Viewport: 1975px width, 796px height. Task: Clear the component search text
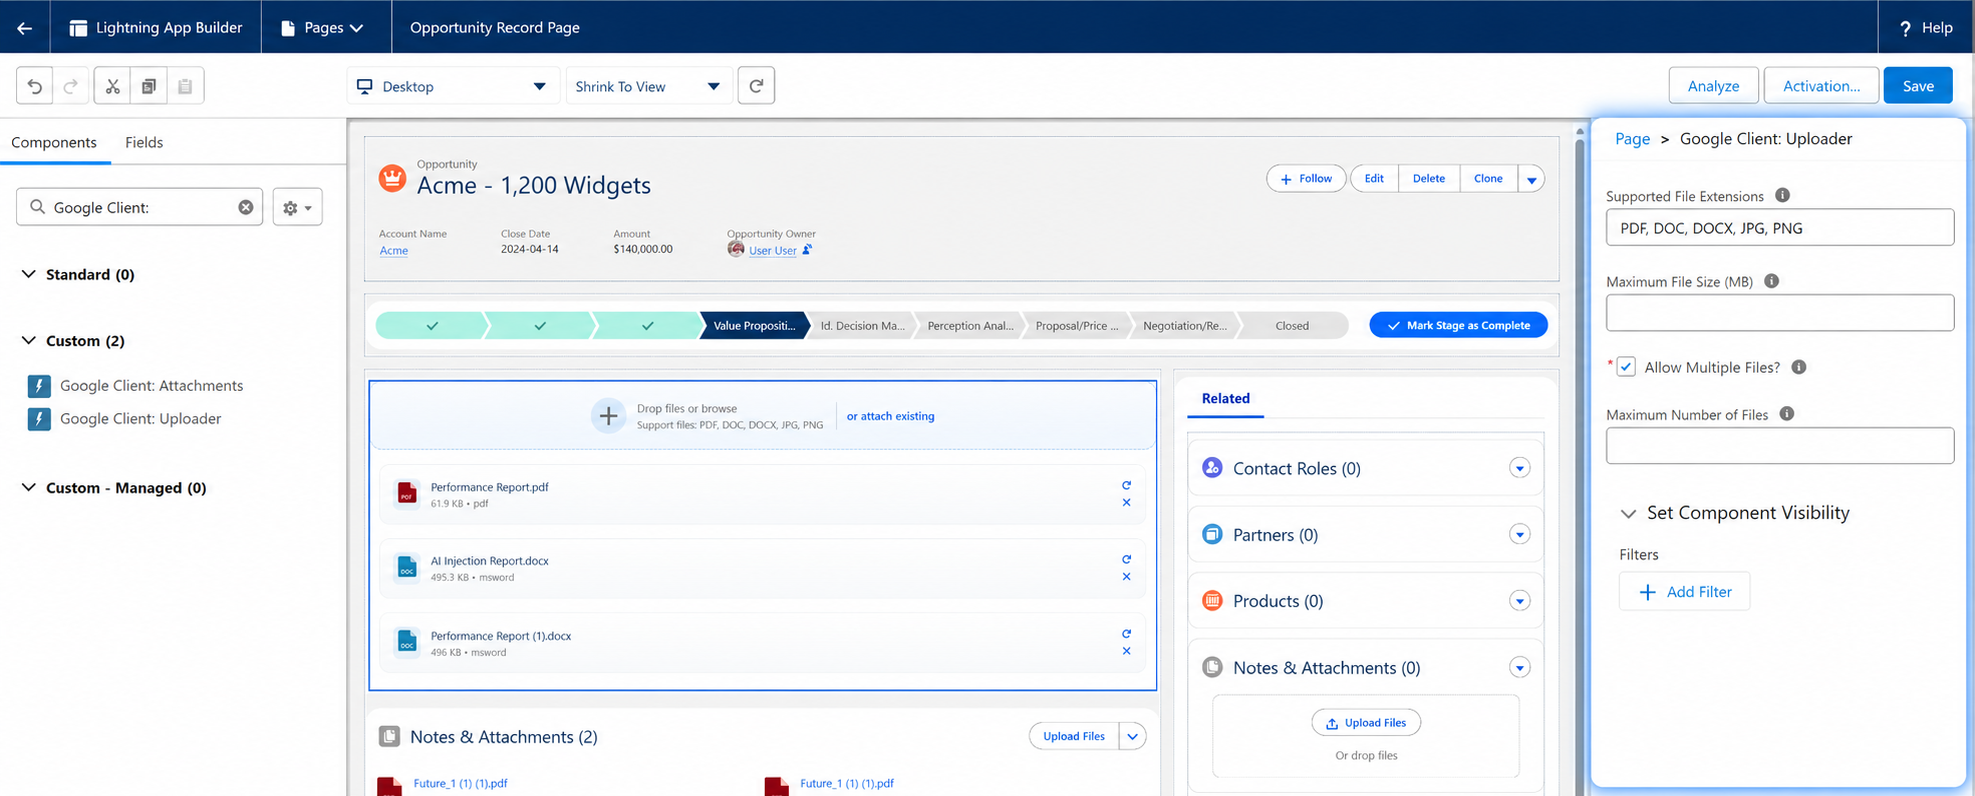246,207
